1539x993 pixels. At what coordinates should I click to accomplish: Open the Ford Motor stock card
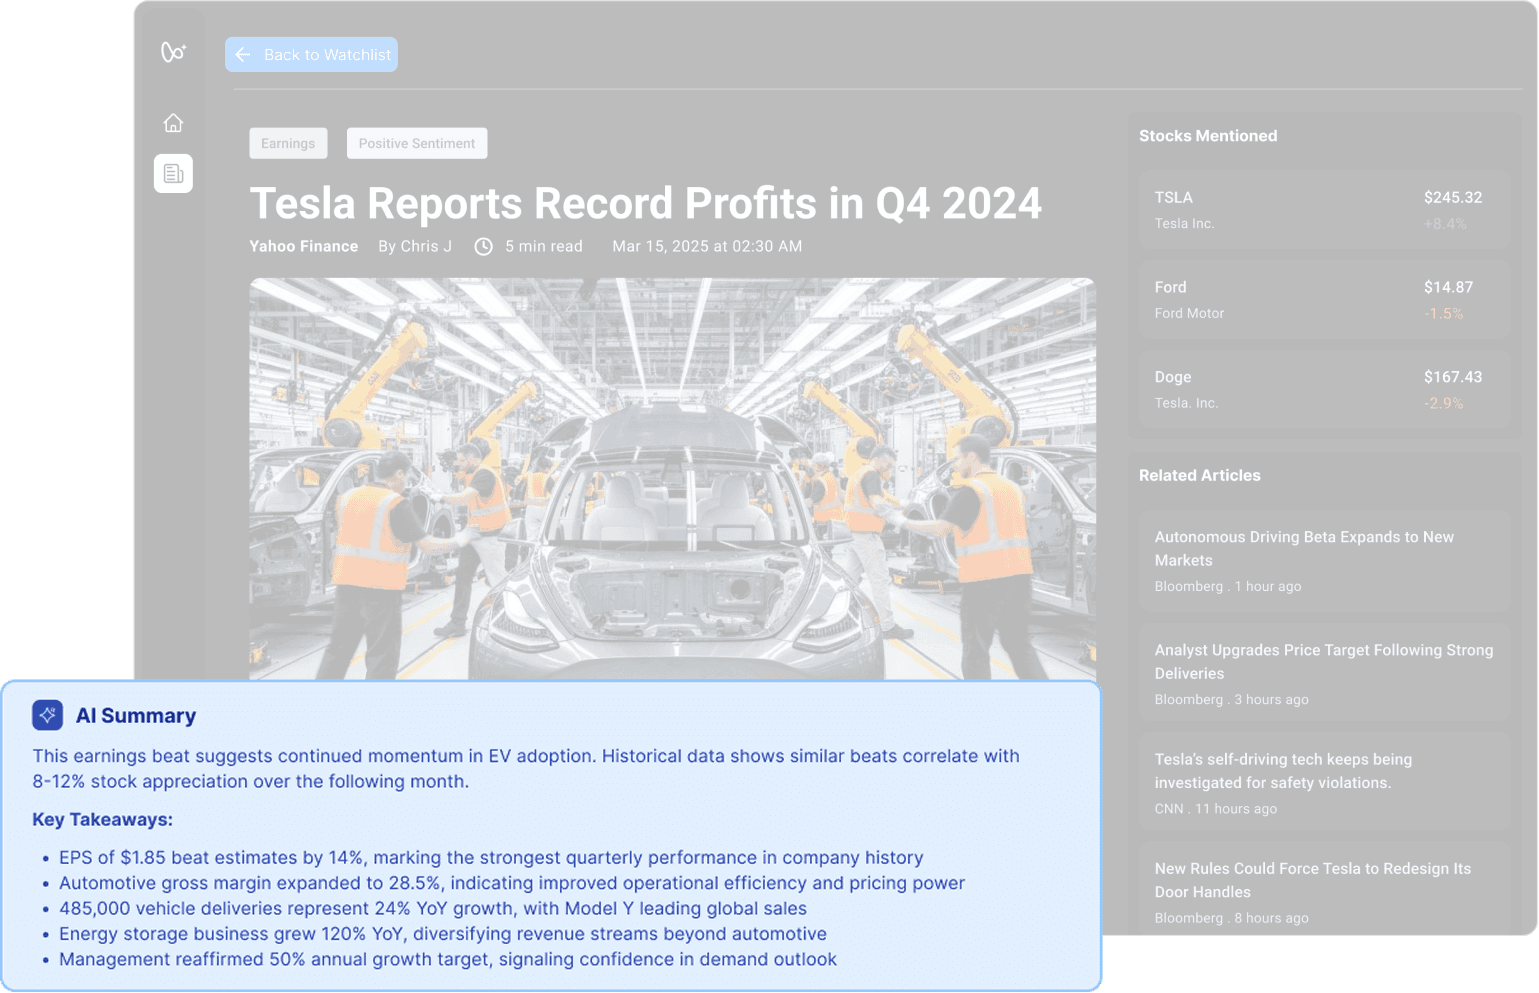coord(1323,299)
